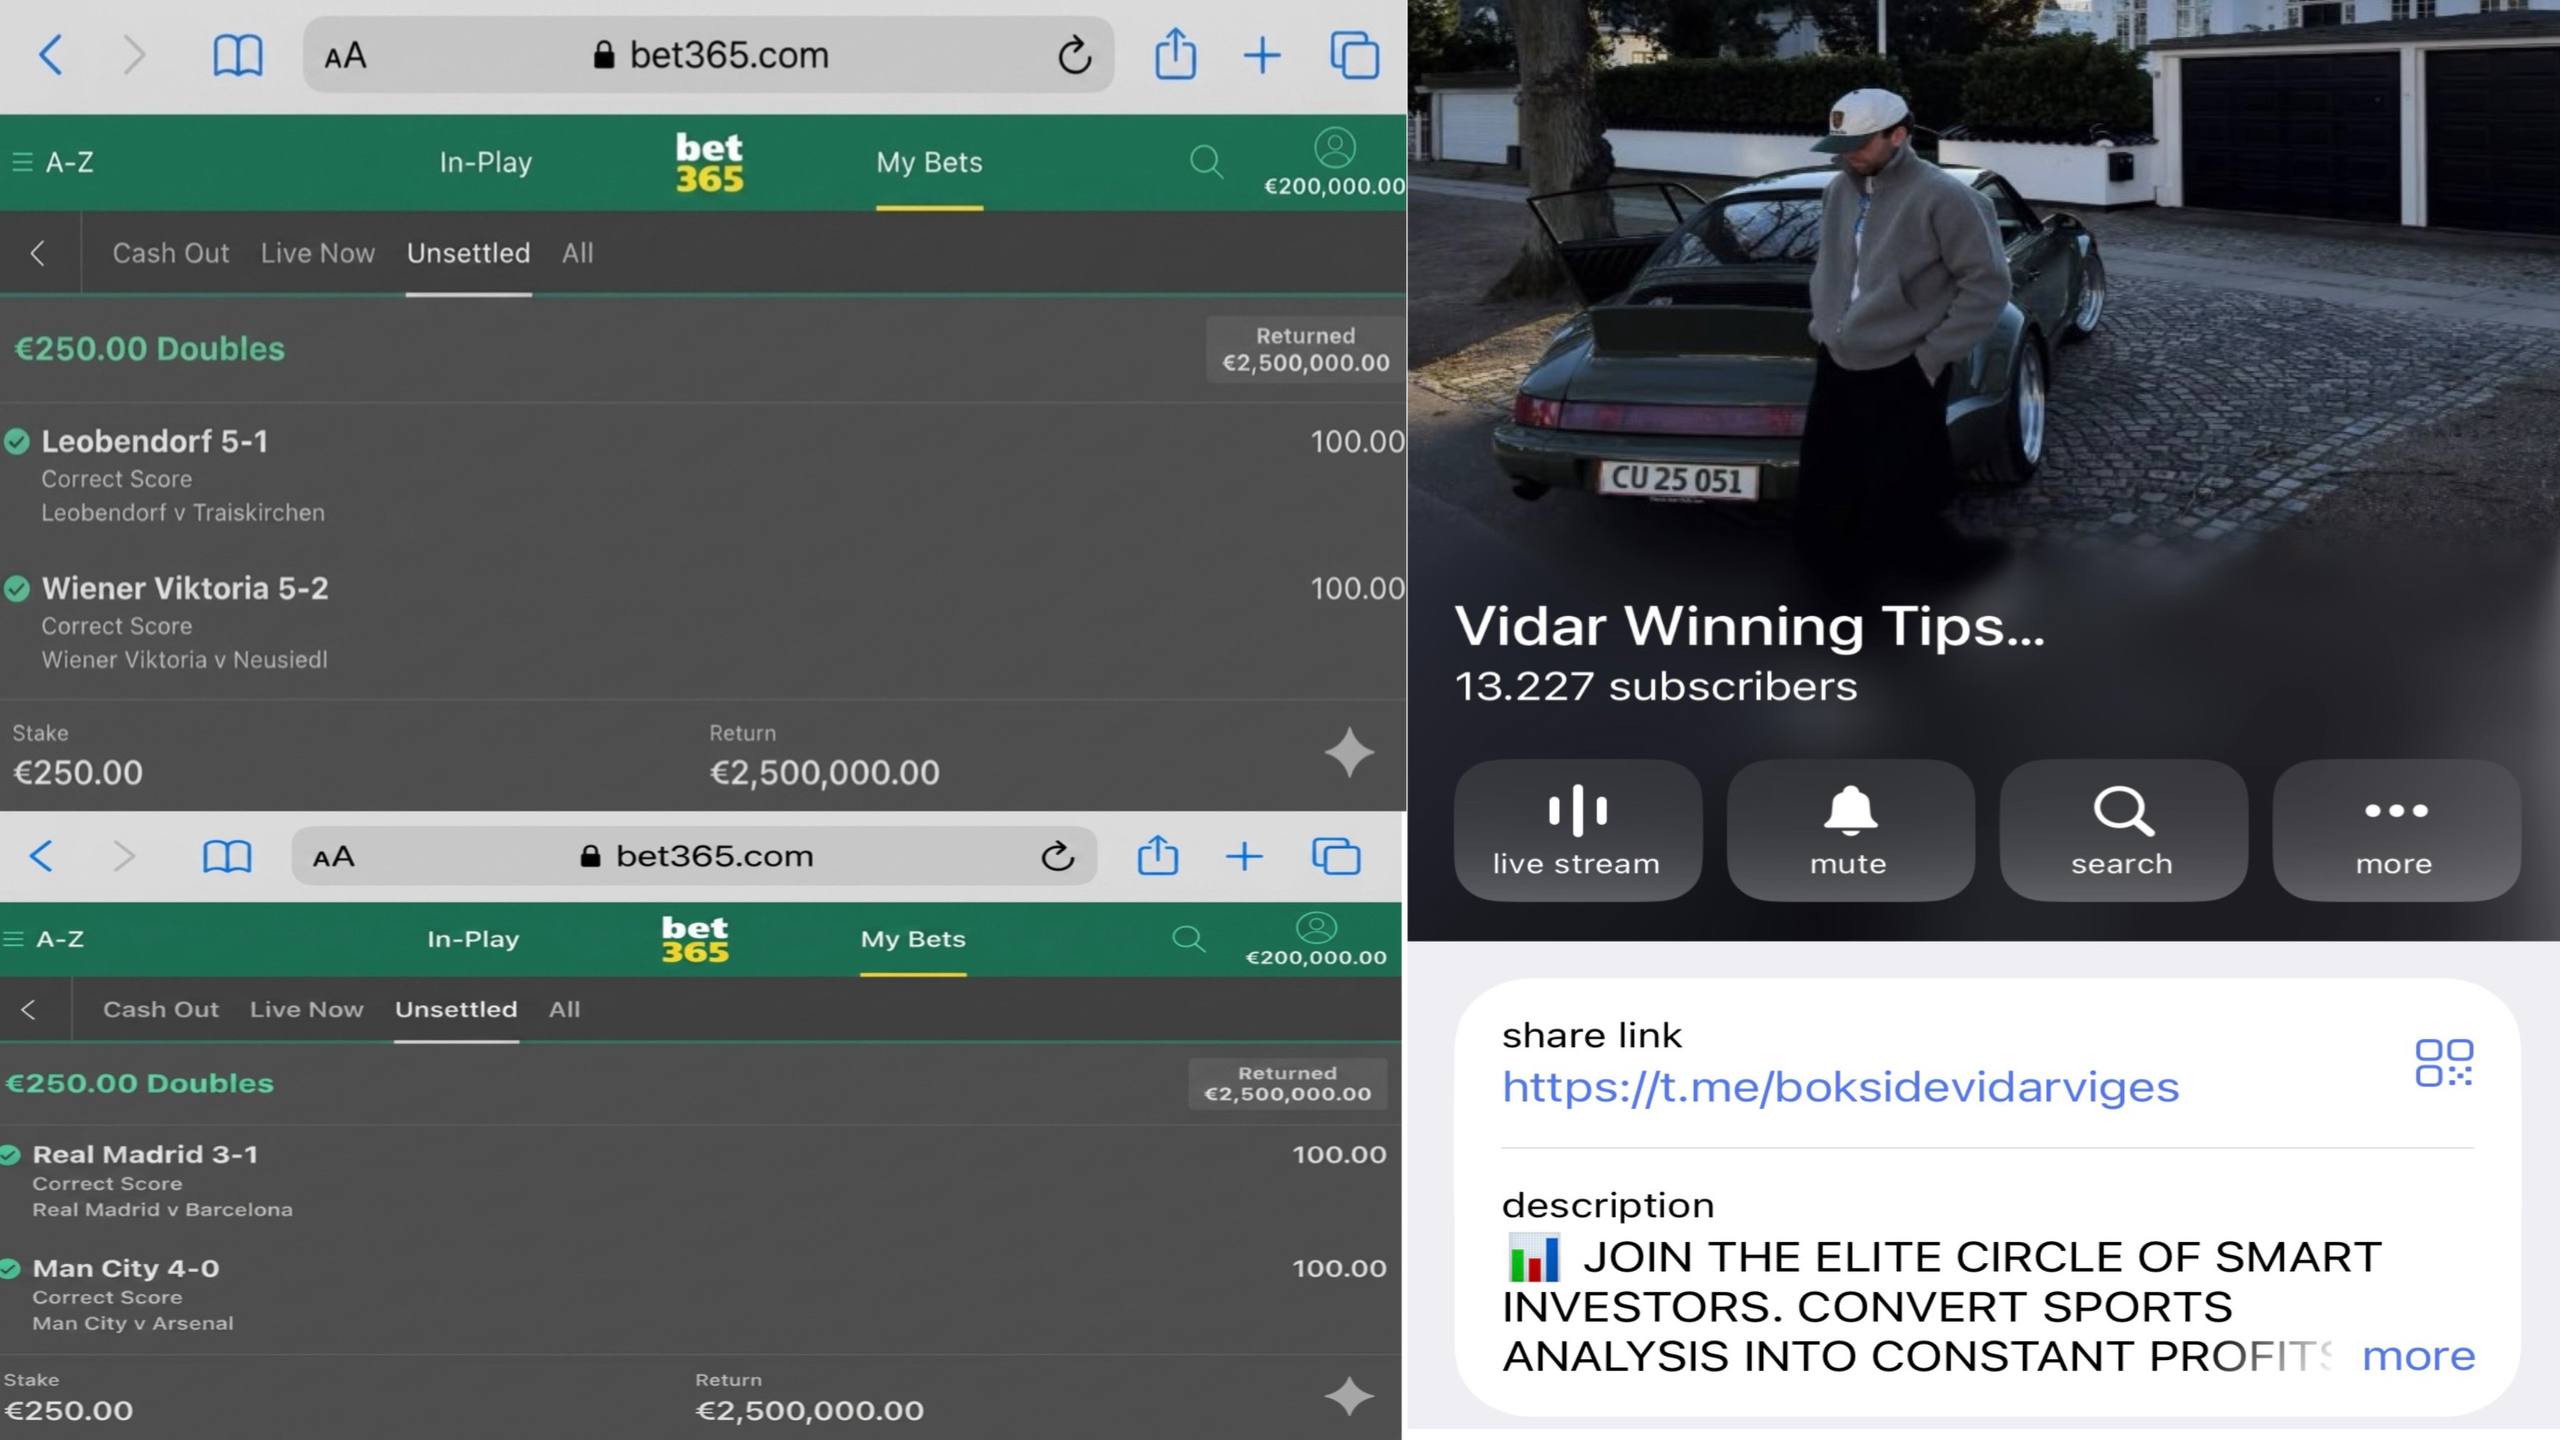The image size is (2560, 1440).
Task: Add a new tab in the upper Safari toolbar
Action: (1262, 55)
